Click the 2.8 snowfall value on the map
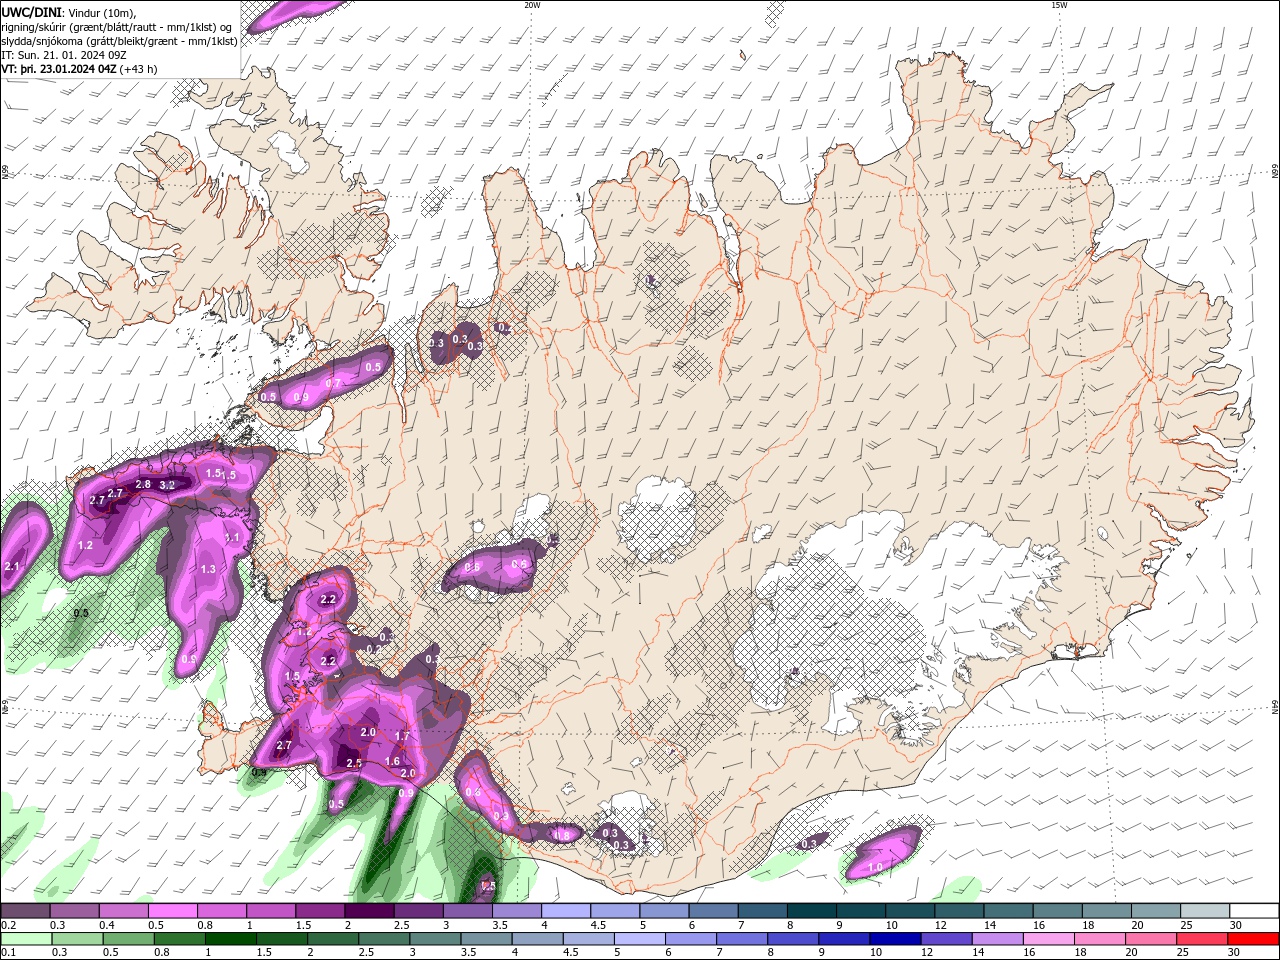1280x960 pixels. (x=143, y=484)
